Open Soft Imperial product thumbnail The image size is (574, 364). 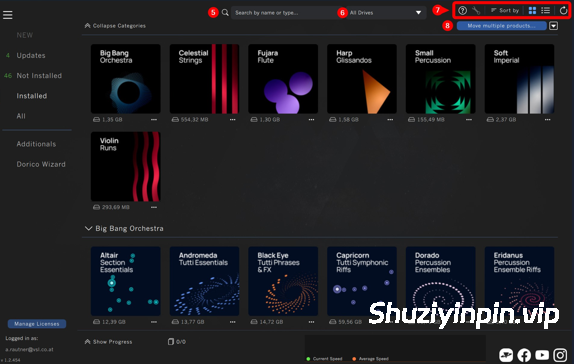tap(519, 79)
